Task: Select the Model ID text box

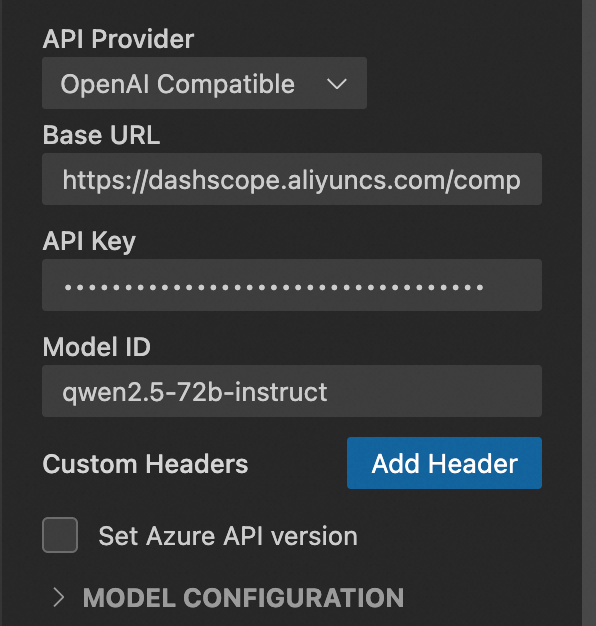Action: [292, 391]
